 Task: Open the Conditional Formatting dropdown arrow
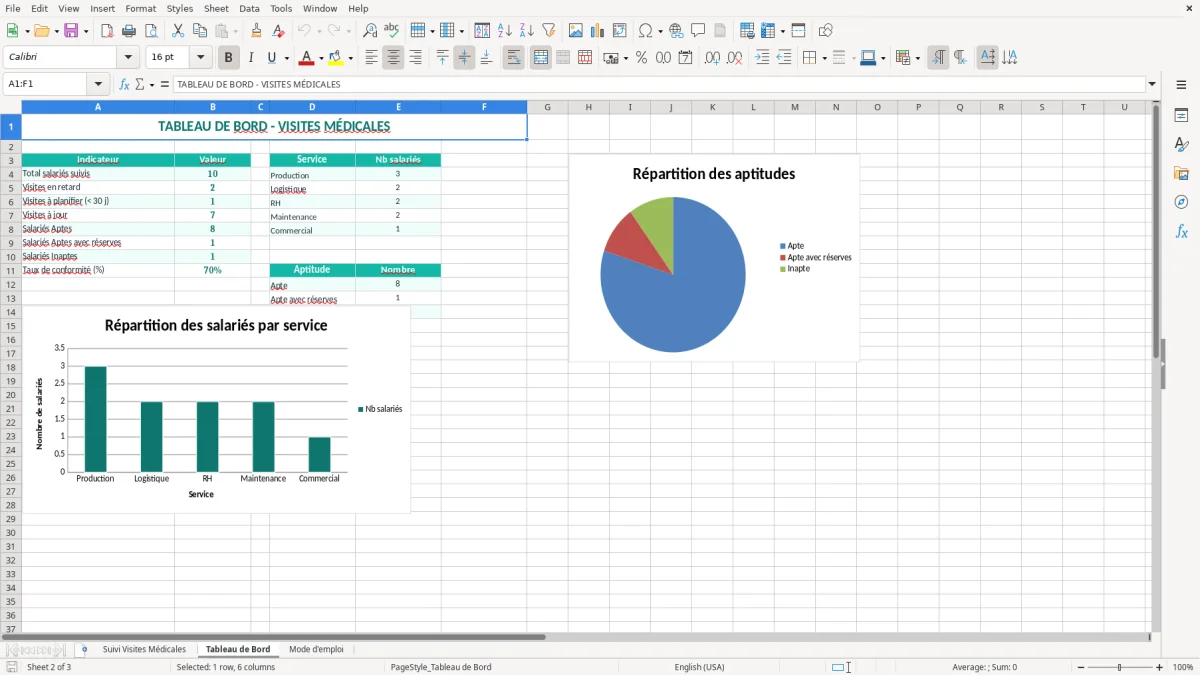click(917, 58)
